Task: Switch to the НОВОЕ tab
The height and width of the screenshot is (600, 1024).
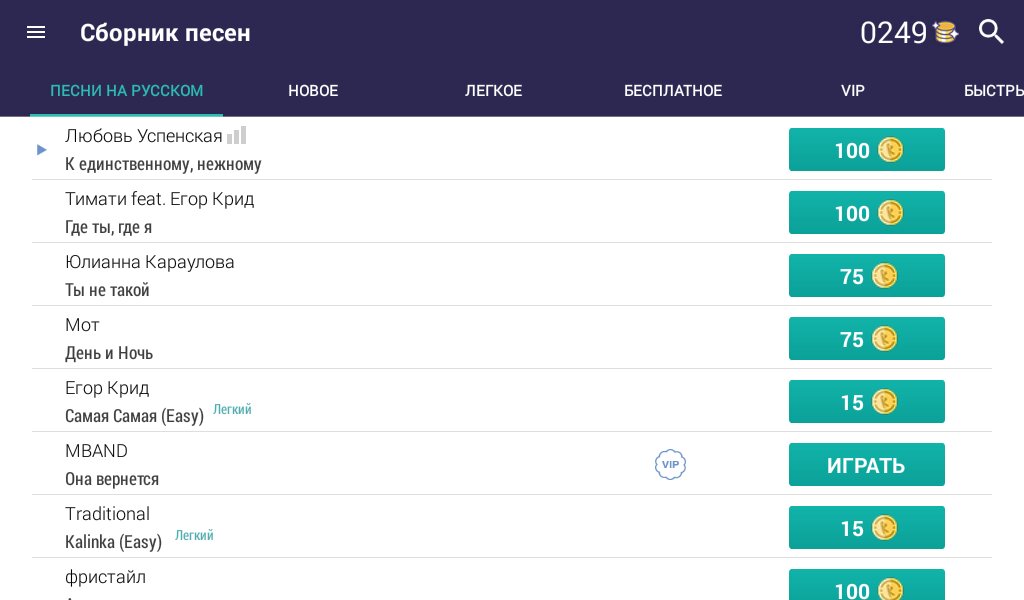Action: coord(313,91)
